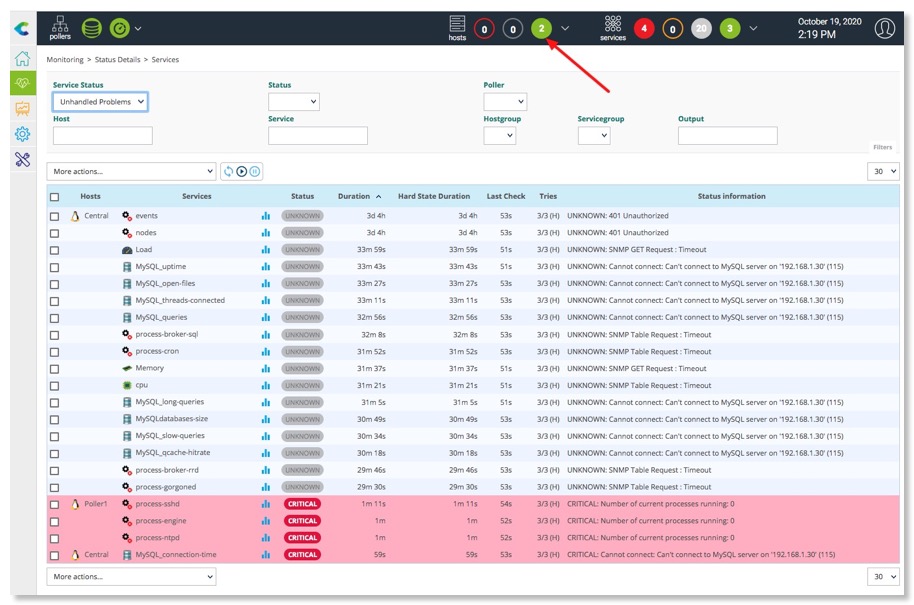This screenshot has height=605, width=914.
Task: Click into the Host filter text field
Action: 102,136
